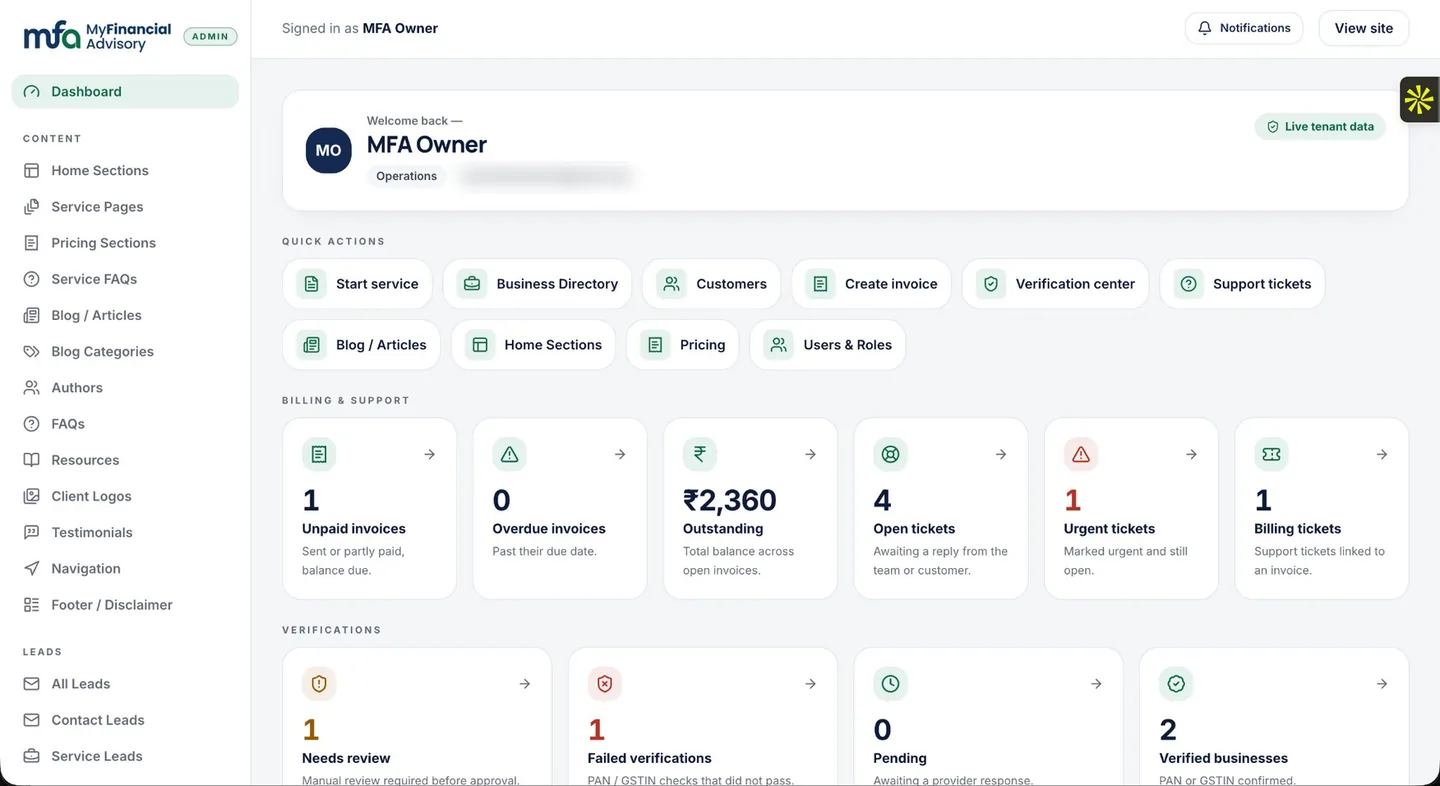Click the Needs review shield icon
Image resolution: width=1440 pixels, height=786 pixels.
coord(319,684)
